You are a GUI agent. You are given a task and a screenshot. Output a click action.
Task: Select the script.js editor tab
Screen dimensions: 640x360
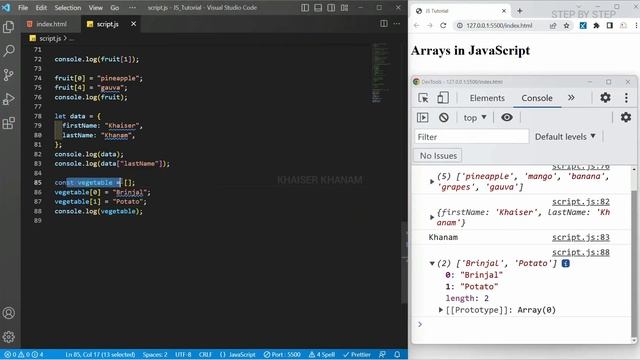pos(107,24)
